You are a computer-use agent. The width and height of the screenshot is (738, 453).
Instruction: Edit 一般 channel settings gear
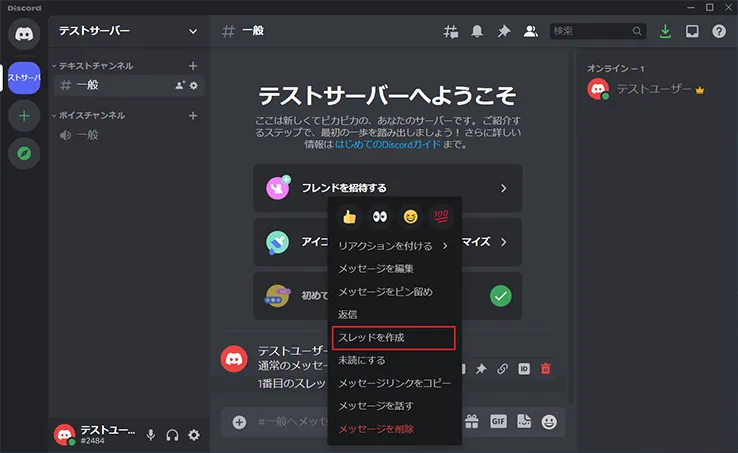[194, 85]
